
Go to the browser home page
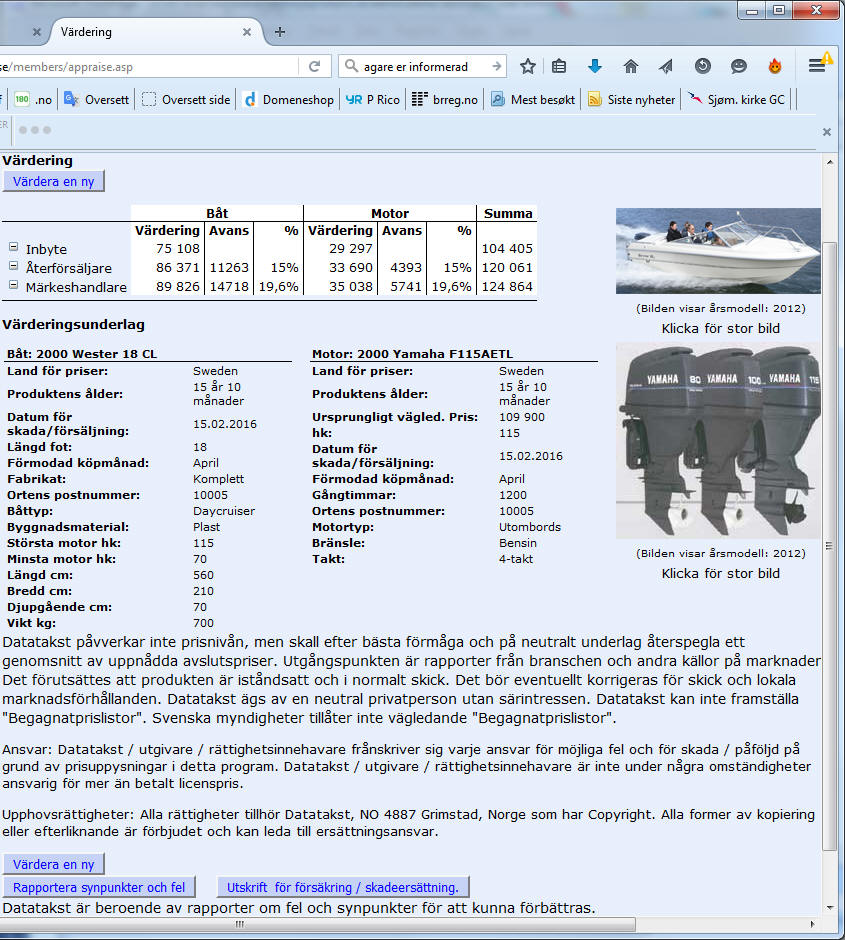631,67
